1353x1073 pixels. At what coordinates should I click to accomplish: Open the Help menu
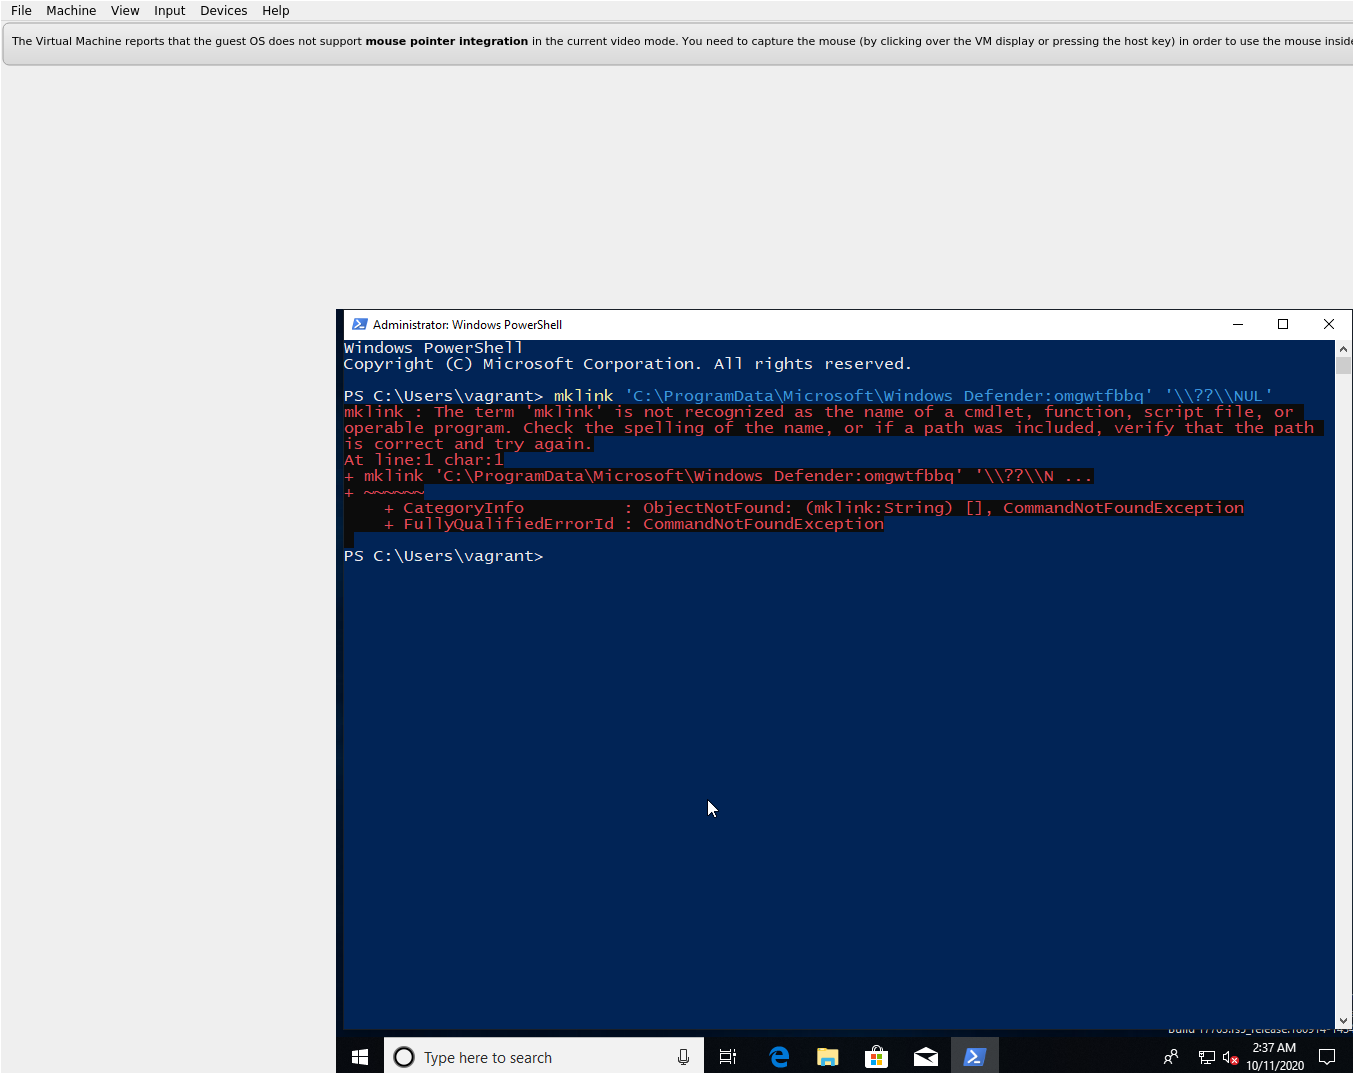pyautogui.click(x=275, y=10)
